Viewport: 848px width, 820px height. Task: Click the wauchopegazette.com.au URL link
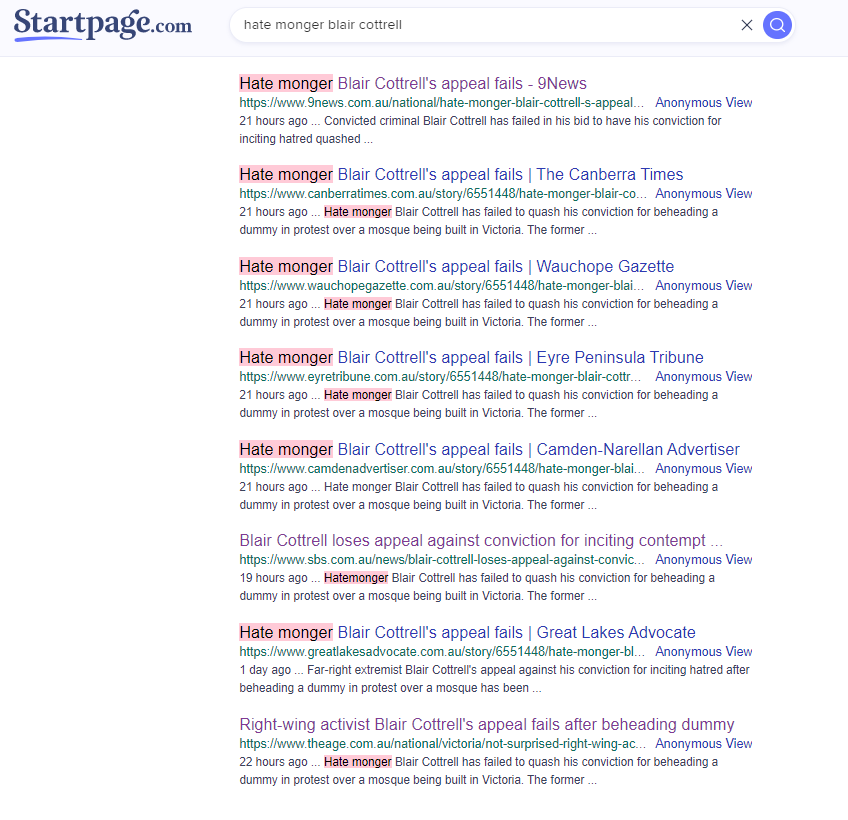[442, 285]
